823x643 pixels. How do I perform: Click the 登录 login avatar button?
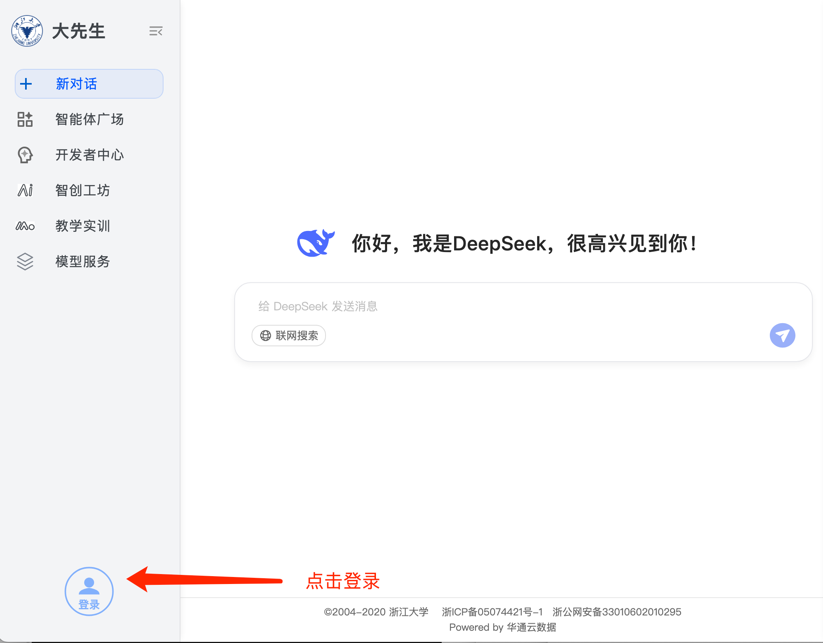pyautogui.click(x=89, y=591)
